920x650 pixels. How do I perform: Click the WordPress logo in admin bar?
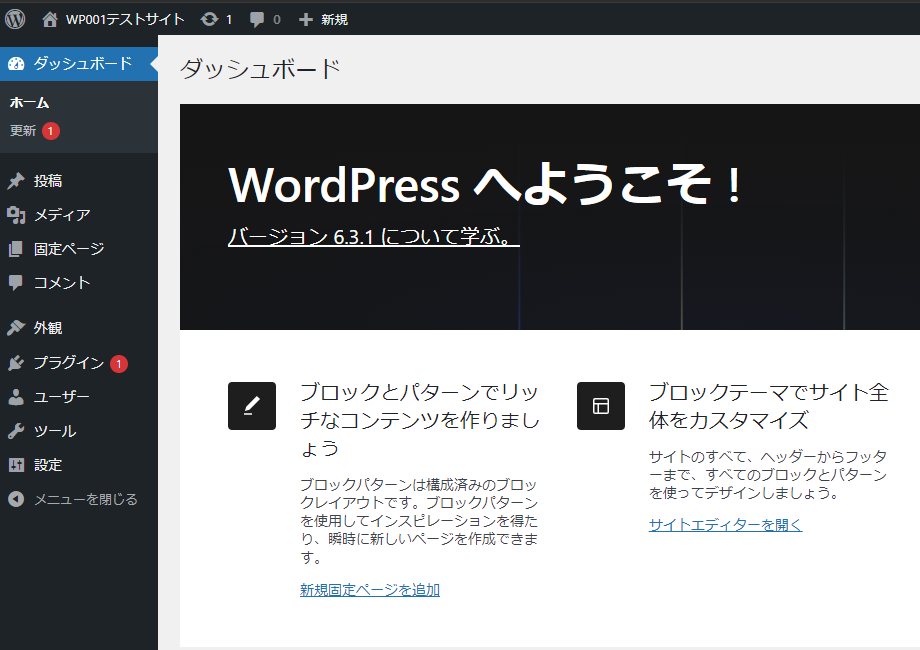pyautogui.click(x=15, y=18)
